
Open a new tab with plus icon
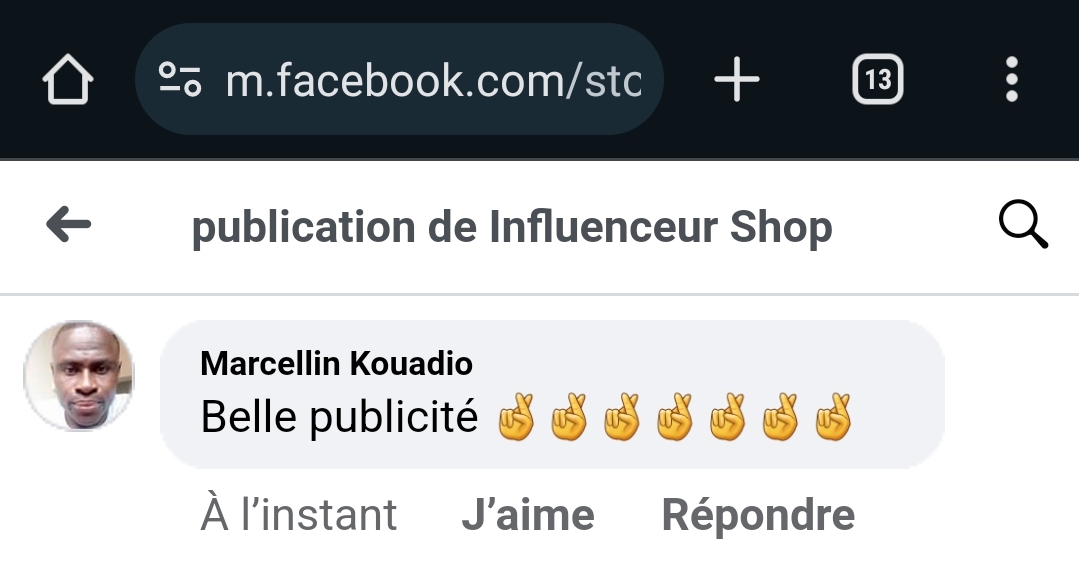737,80
